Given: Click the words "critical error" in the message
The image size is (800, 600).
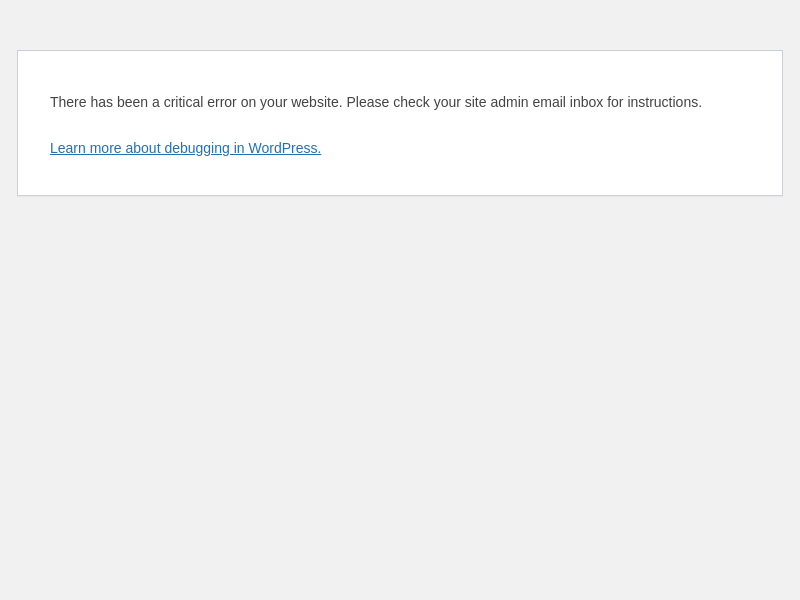Looking at the screenshot, I should click(199, 102).
